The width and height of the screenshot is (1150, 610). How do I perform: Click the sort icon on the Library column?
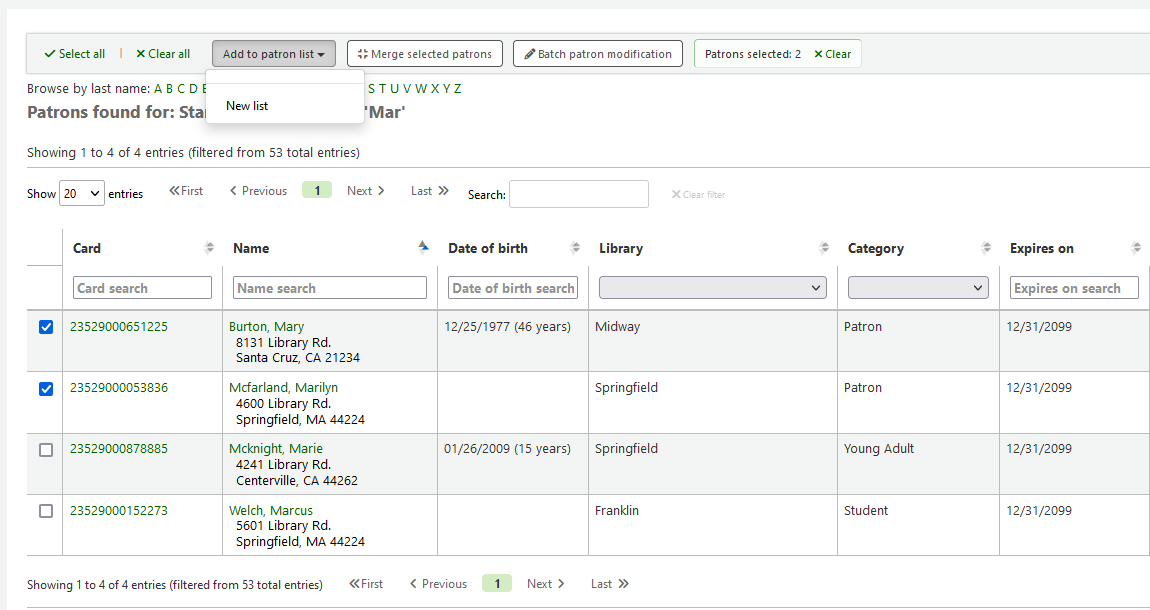point(825,247)
